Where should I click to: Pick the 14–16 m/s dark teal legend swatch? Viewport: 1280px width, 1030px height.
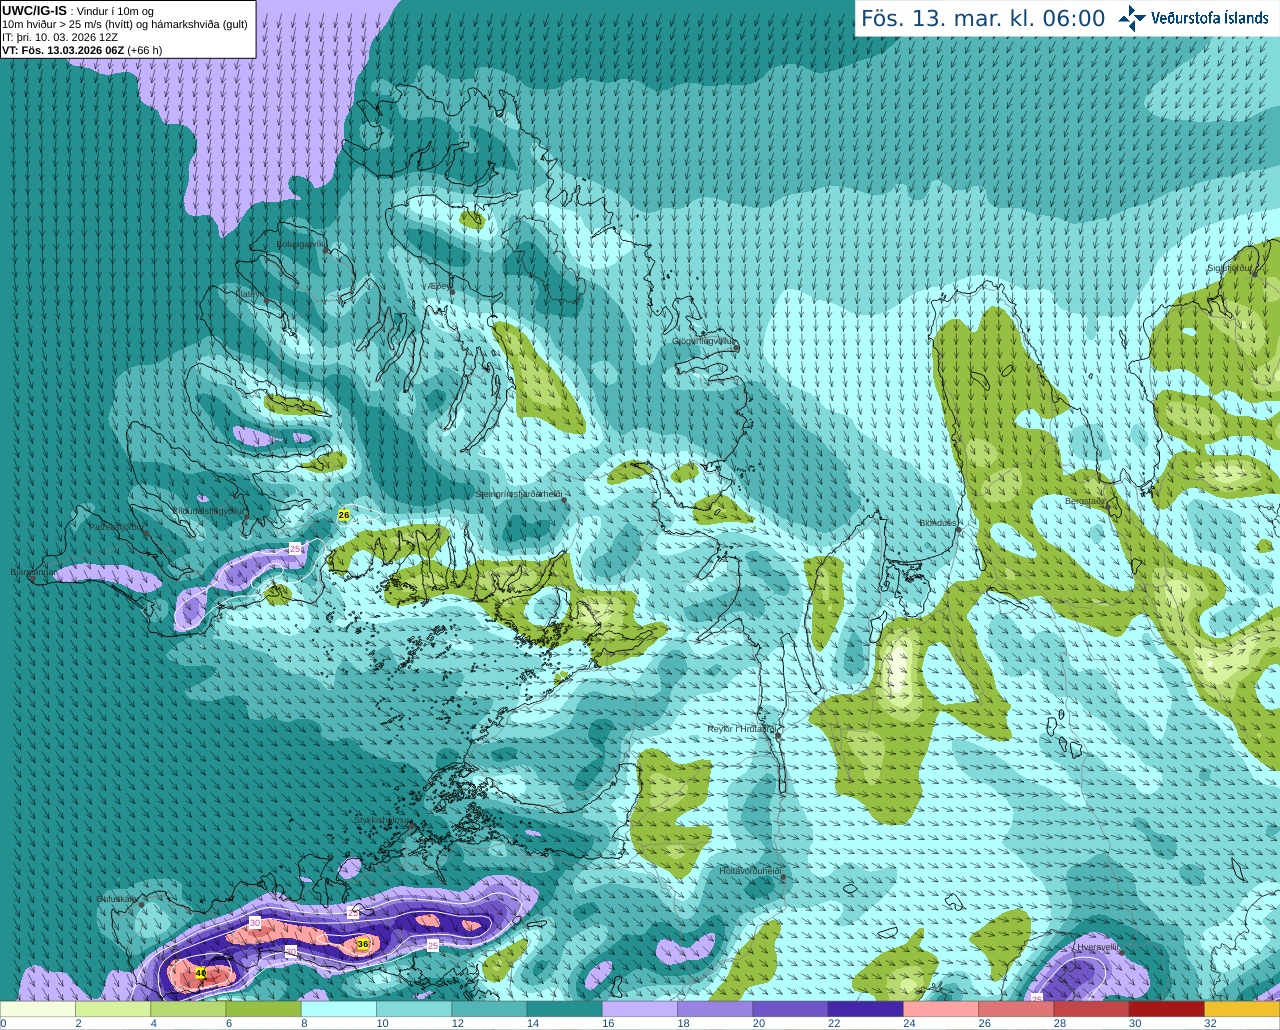pyautogui.click(x=565, y=1009)
